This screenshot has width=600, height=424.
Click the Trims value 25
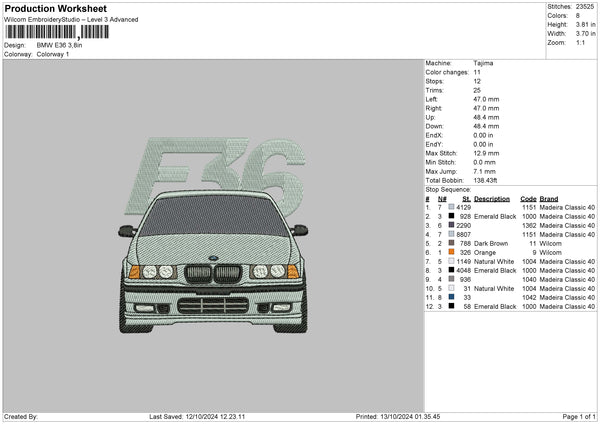point(477,90)
